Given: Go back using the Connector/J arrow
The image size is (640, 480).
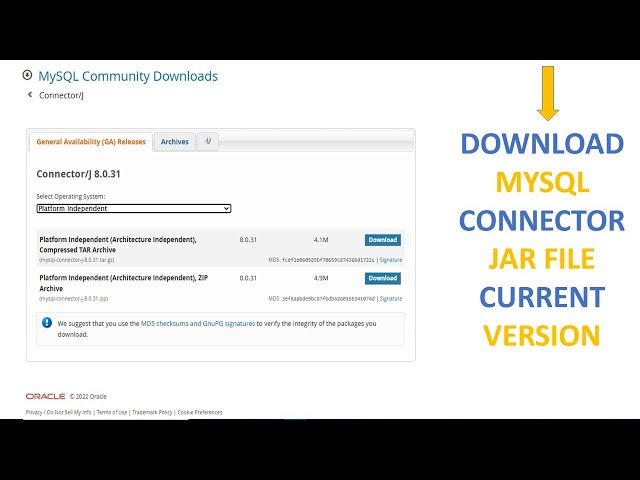Looking at the screenshot, I should pos(30,95).
